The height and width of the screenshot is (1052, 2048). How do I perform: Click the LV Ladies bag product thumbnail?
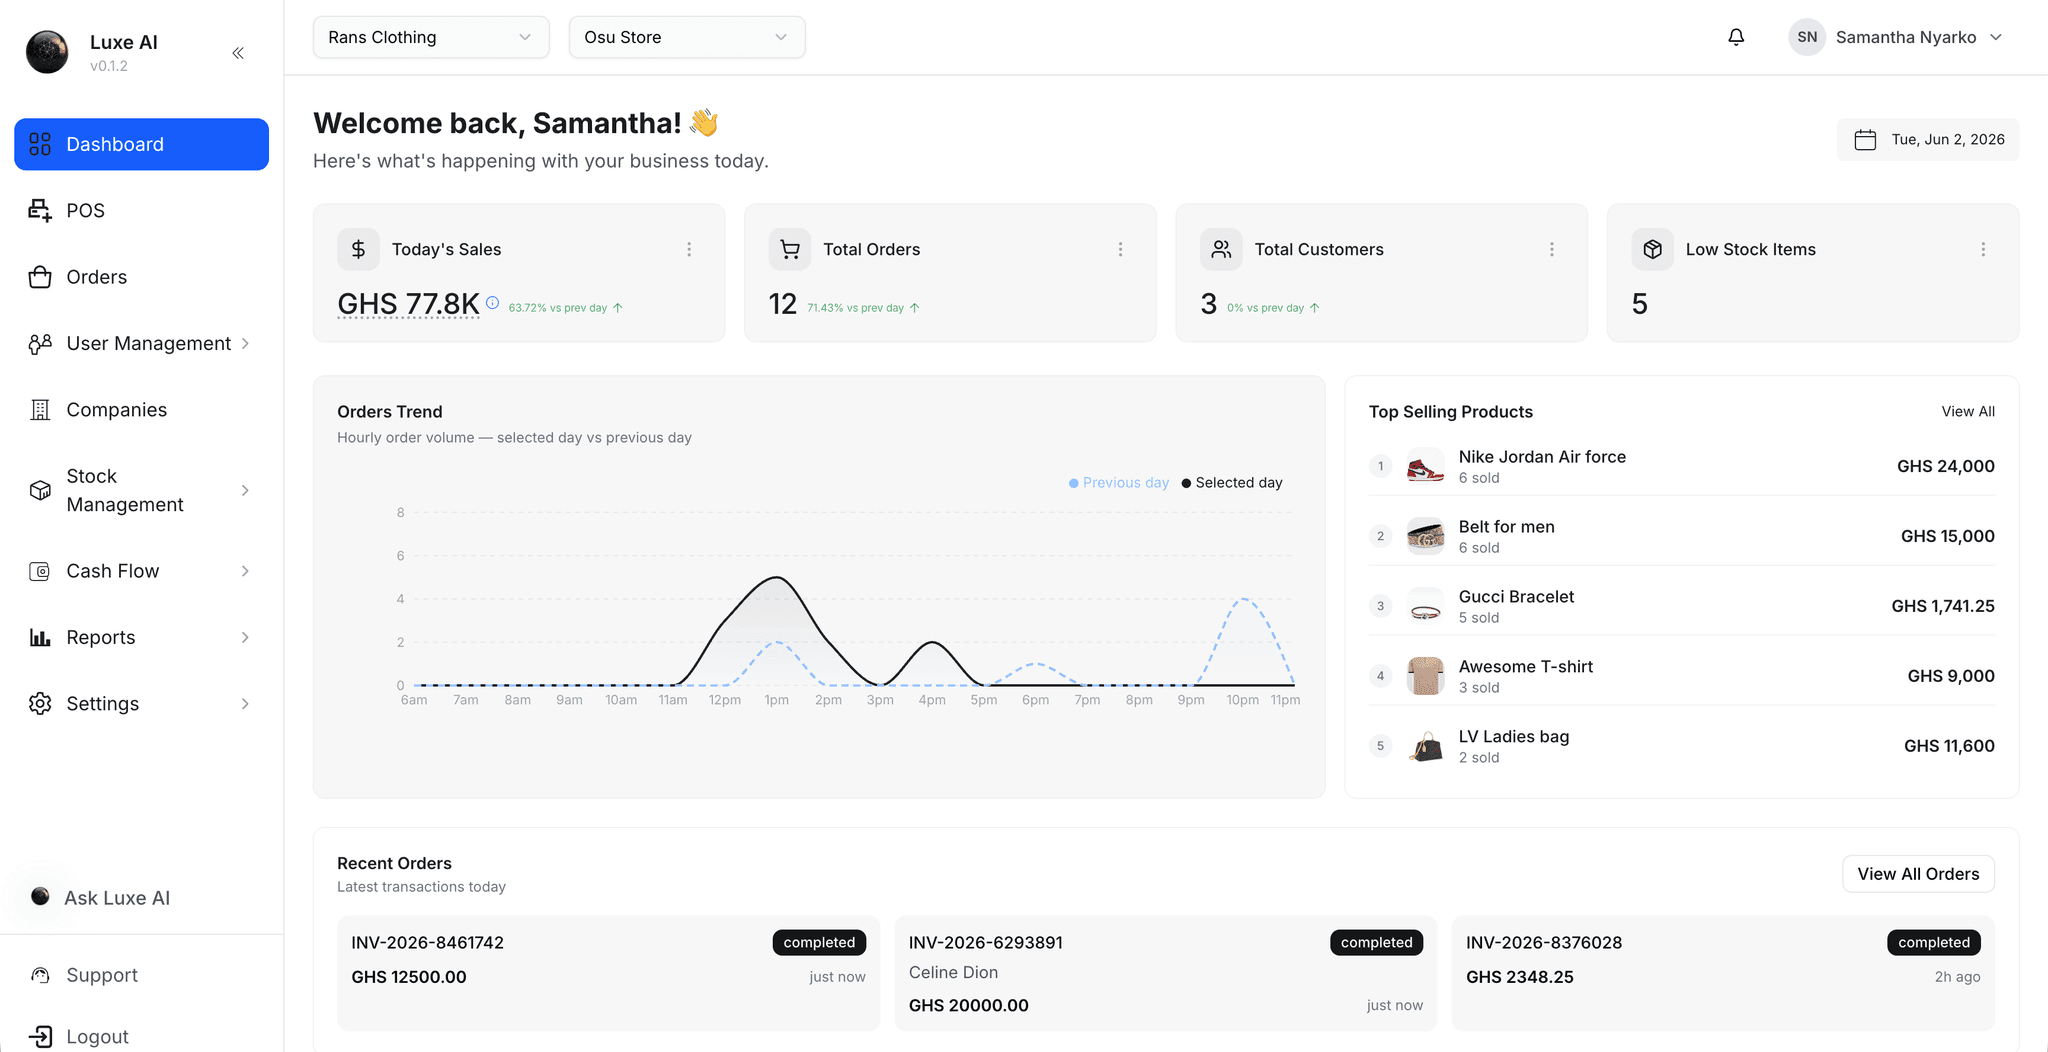(x=1425, y=746)
